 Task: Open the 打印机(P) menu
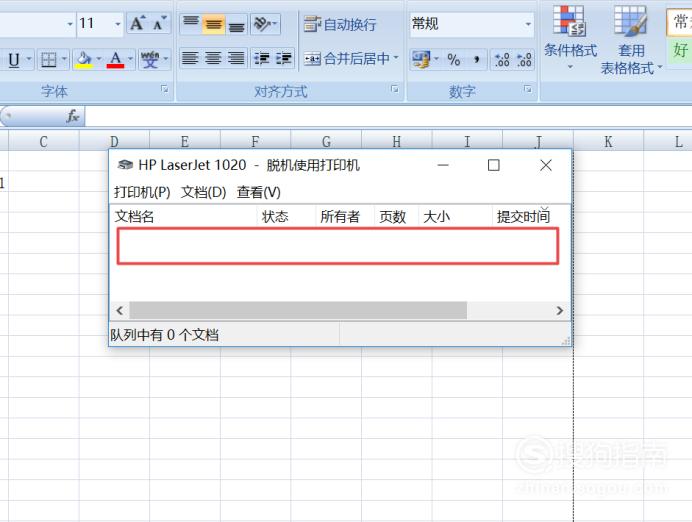[x=142, y=192]
